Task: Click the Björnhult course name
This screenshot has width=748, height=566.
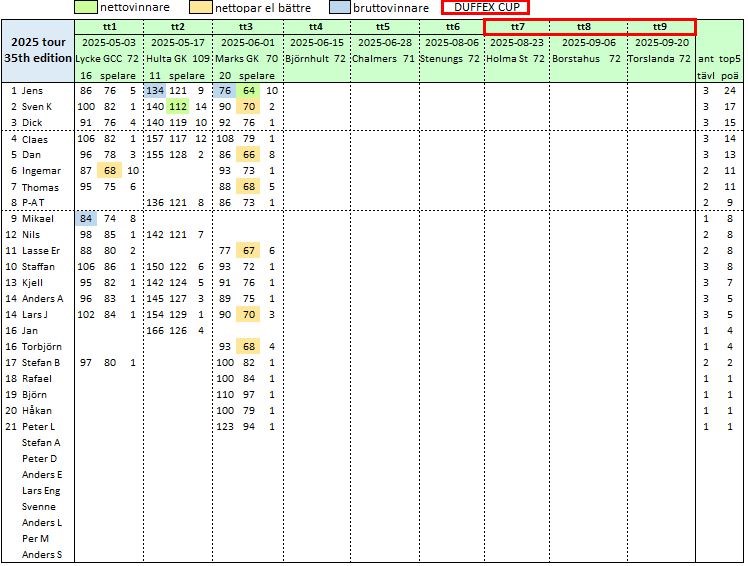Action: click(308, 59)
